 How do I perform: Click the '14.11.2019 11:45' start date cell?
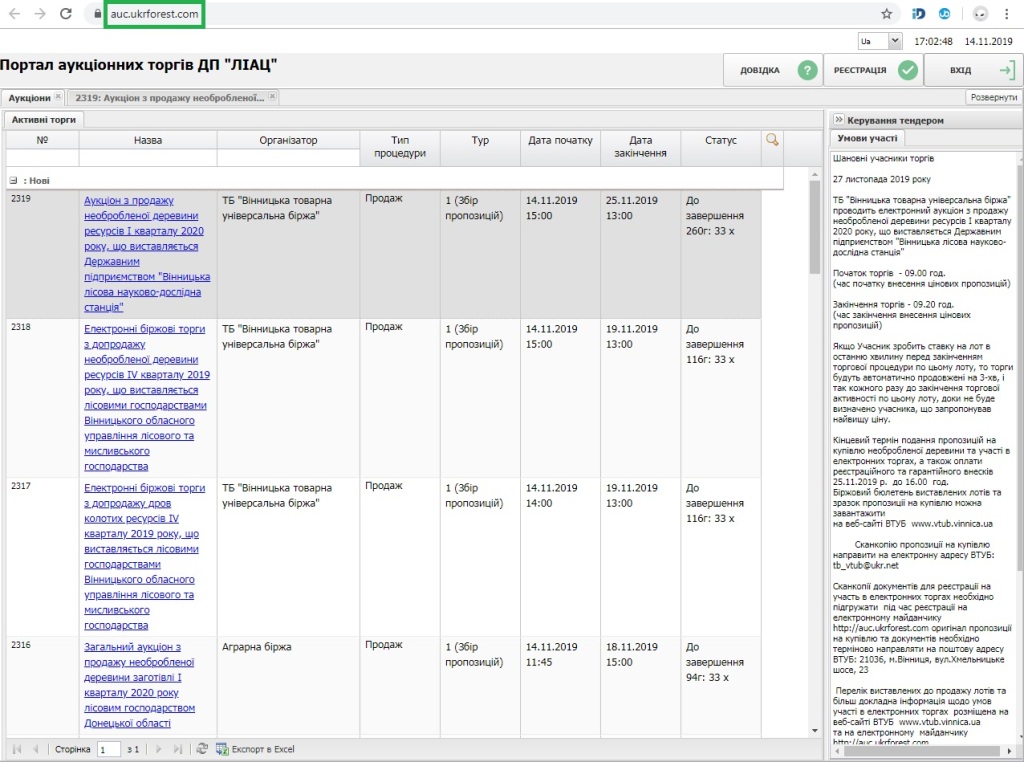pyautogui.click(x=560, y=686)
